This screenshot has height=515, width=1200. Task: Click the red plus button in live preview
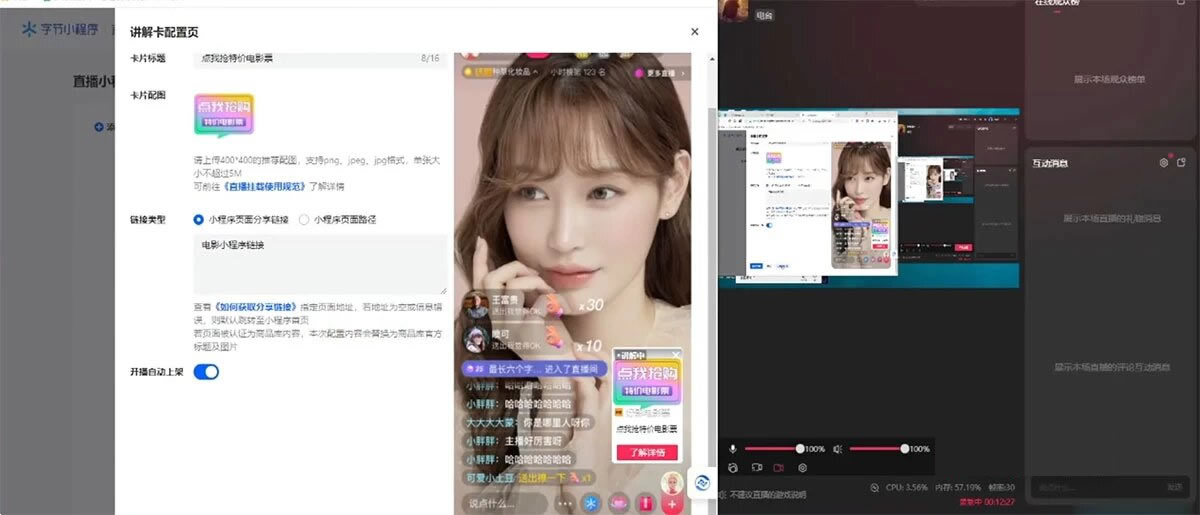(672, 503)
